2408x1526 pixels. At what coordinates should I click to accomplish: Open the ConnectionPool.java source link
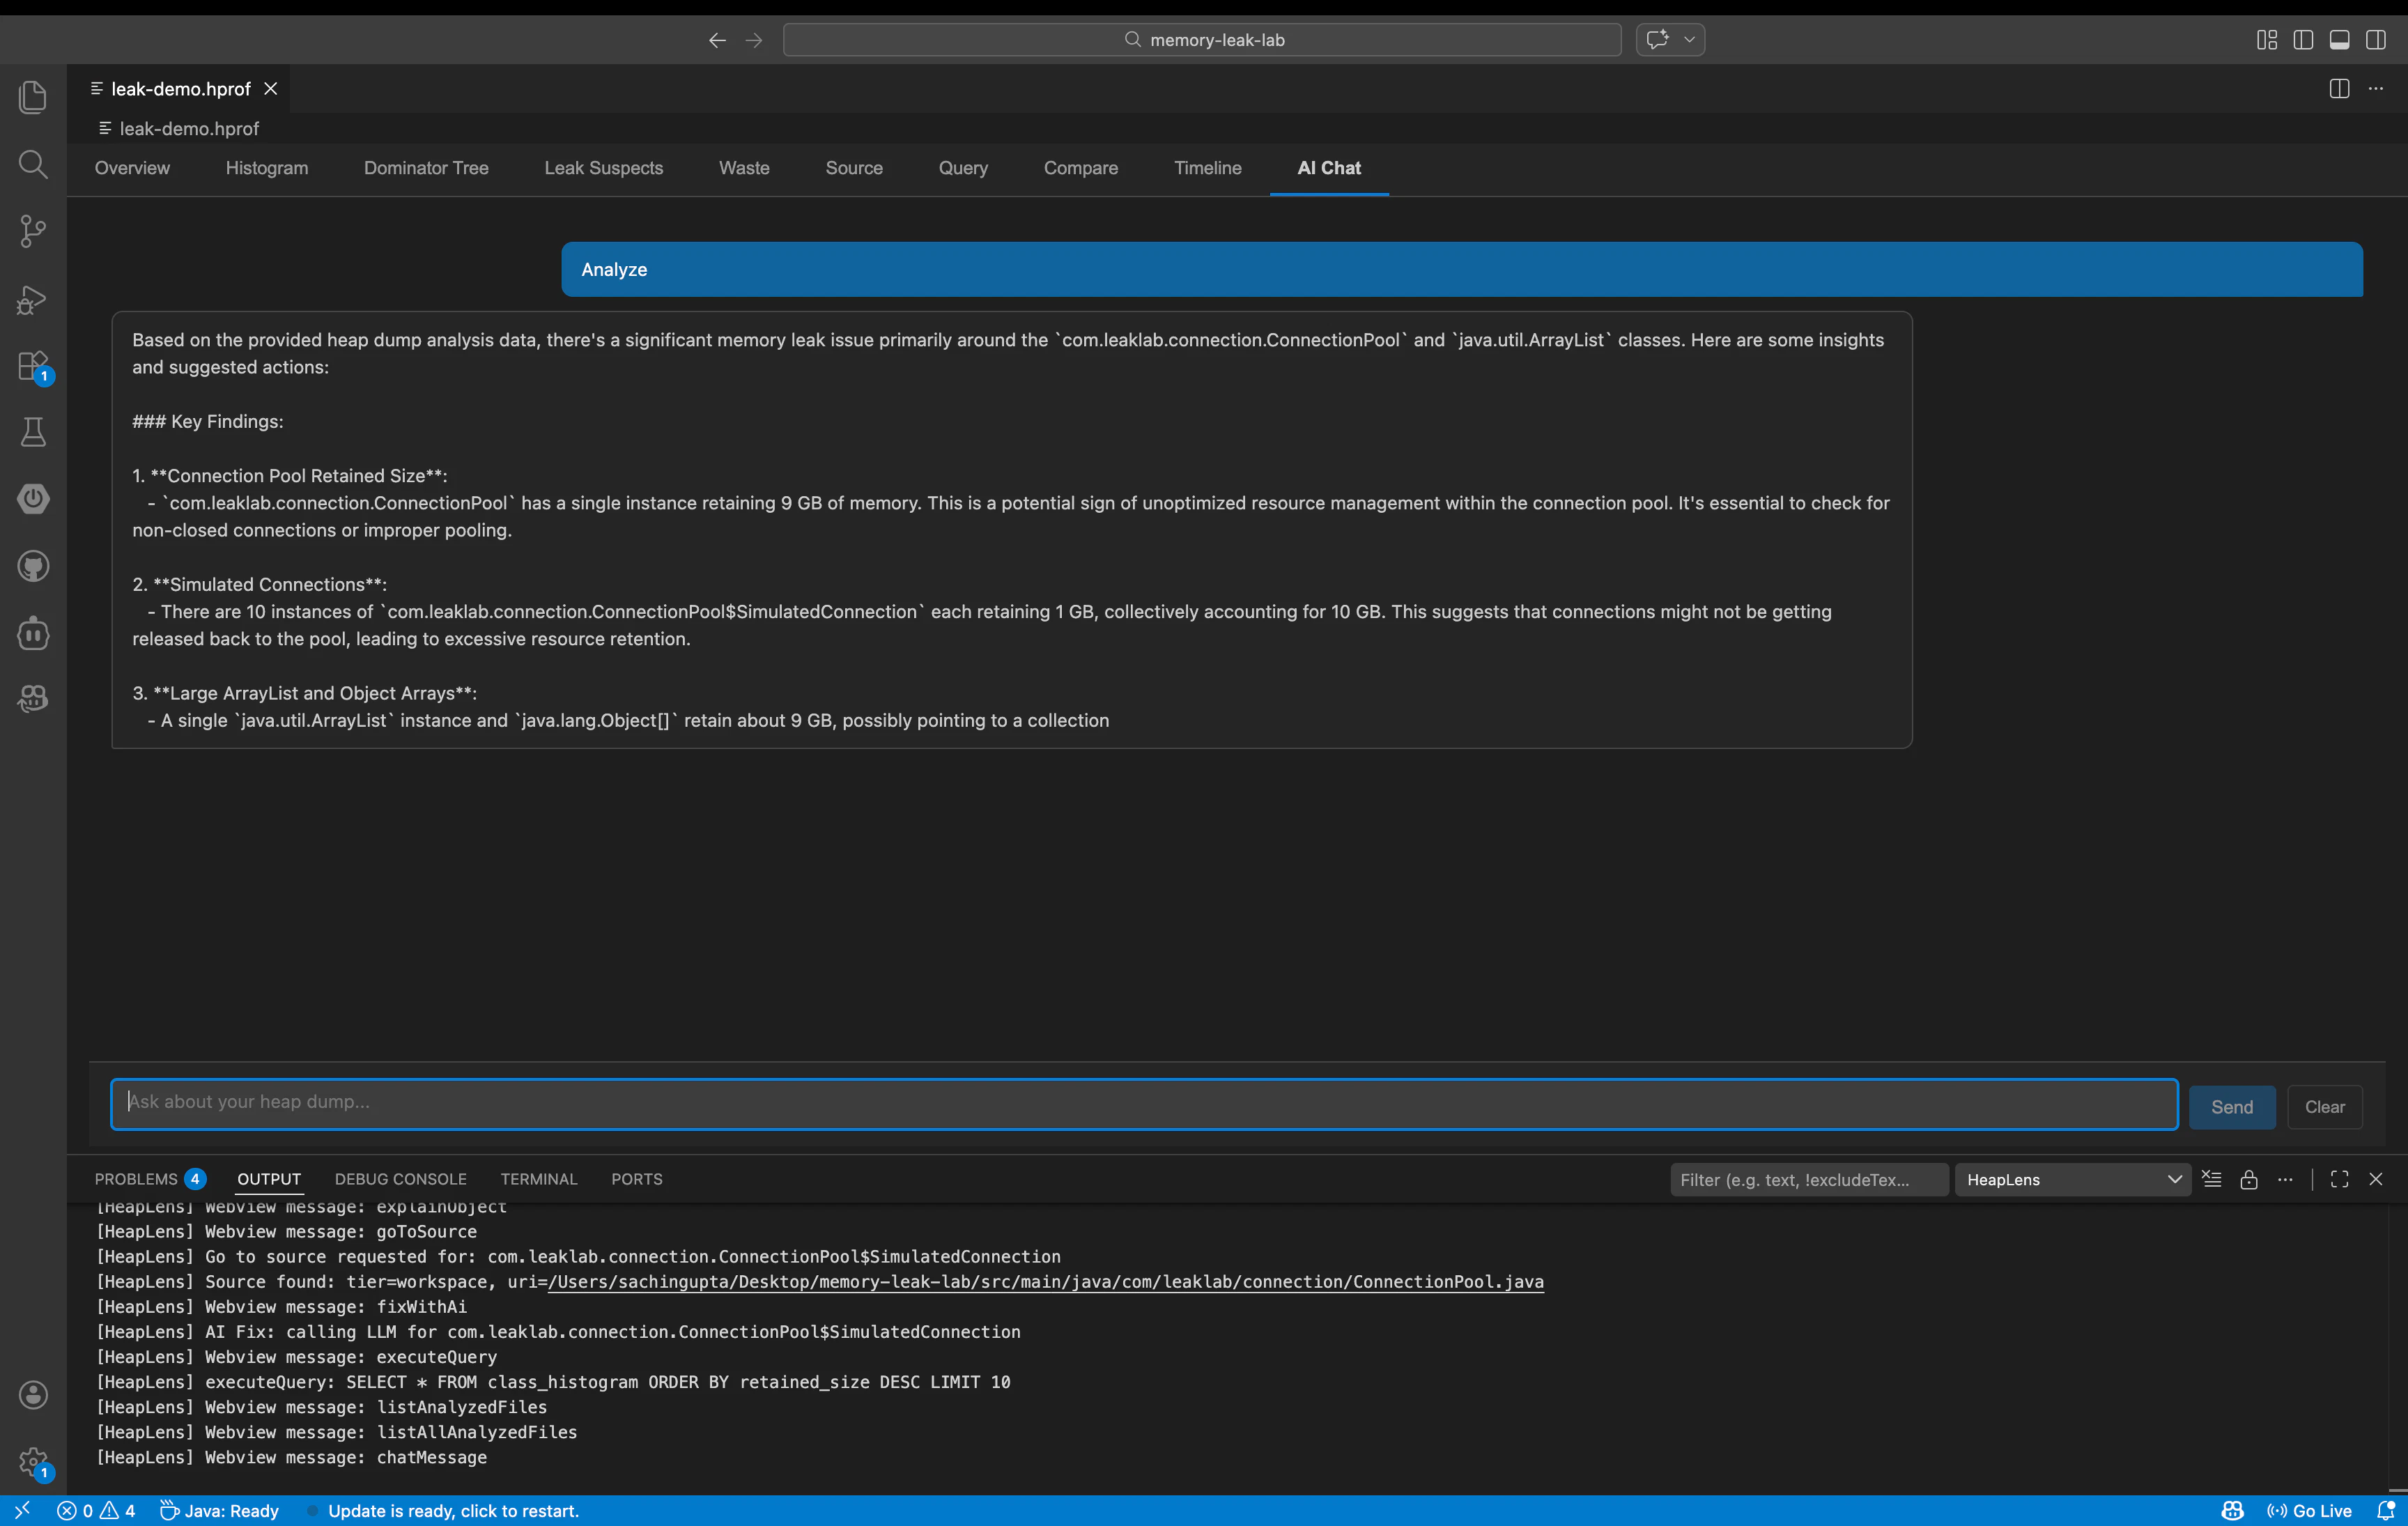(1045, 1282)
